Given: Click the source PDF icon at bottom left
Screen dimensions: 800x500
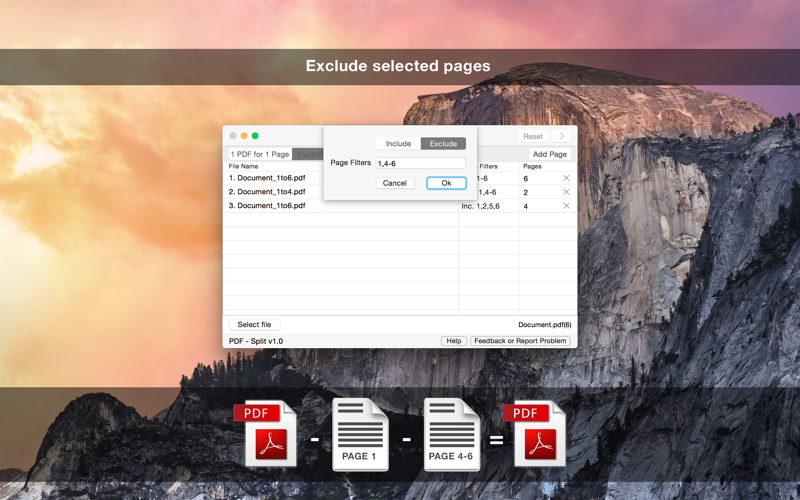Looking at the screenshot, I should 265,433.
